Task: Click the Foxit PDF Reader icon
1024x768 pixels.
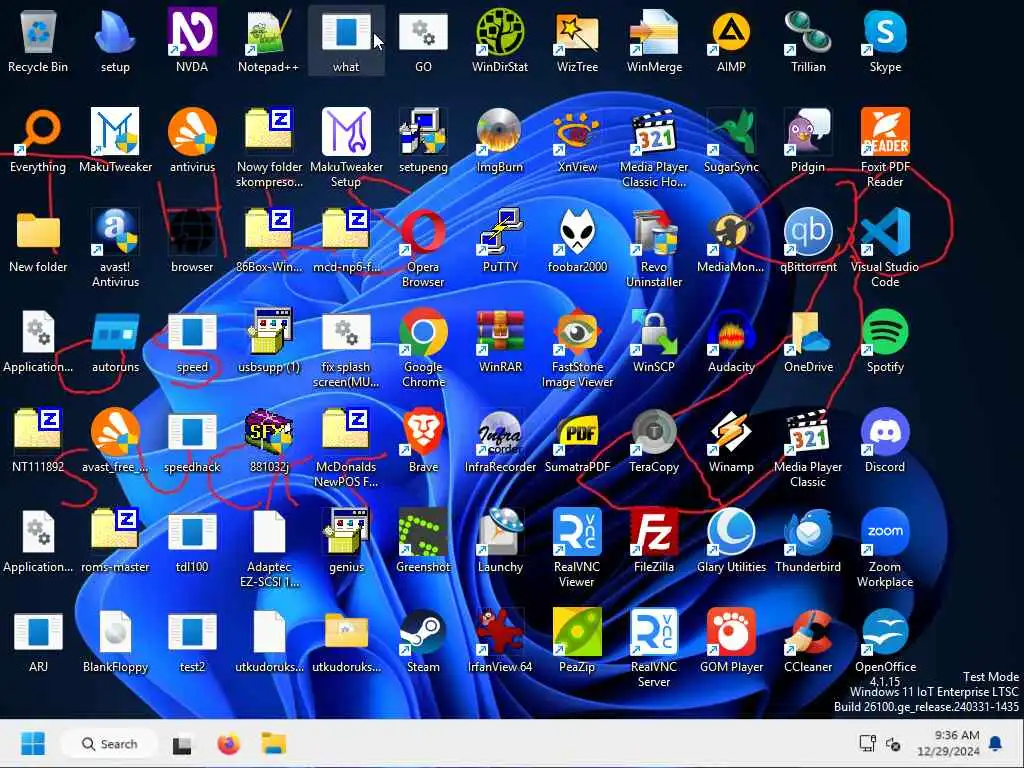Action: point(886,133)
